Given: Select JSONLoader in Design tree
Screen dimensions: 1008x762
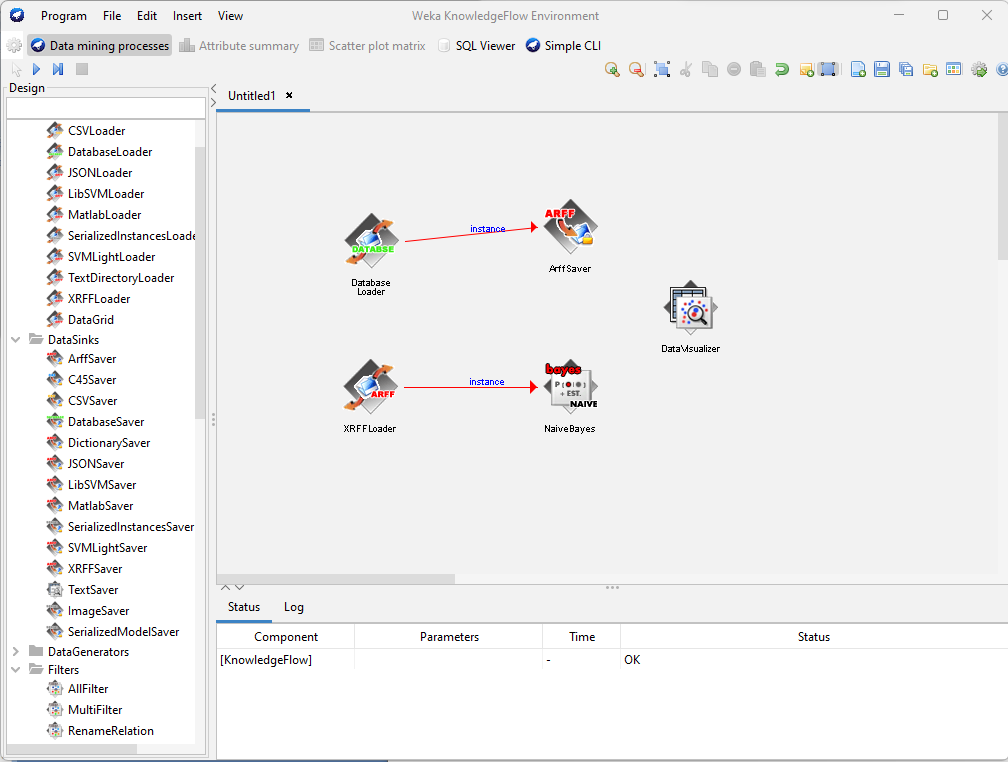Looking at the screenshot, I should pyautogui.click(x=100, y=172).
